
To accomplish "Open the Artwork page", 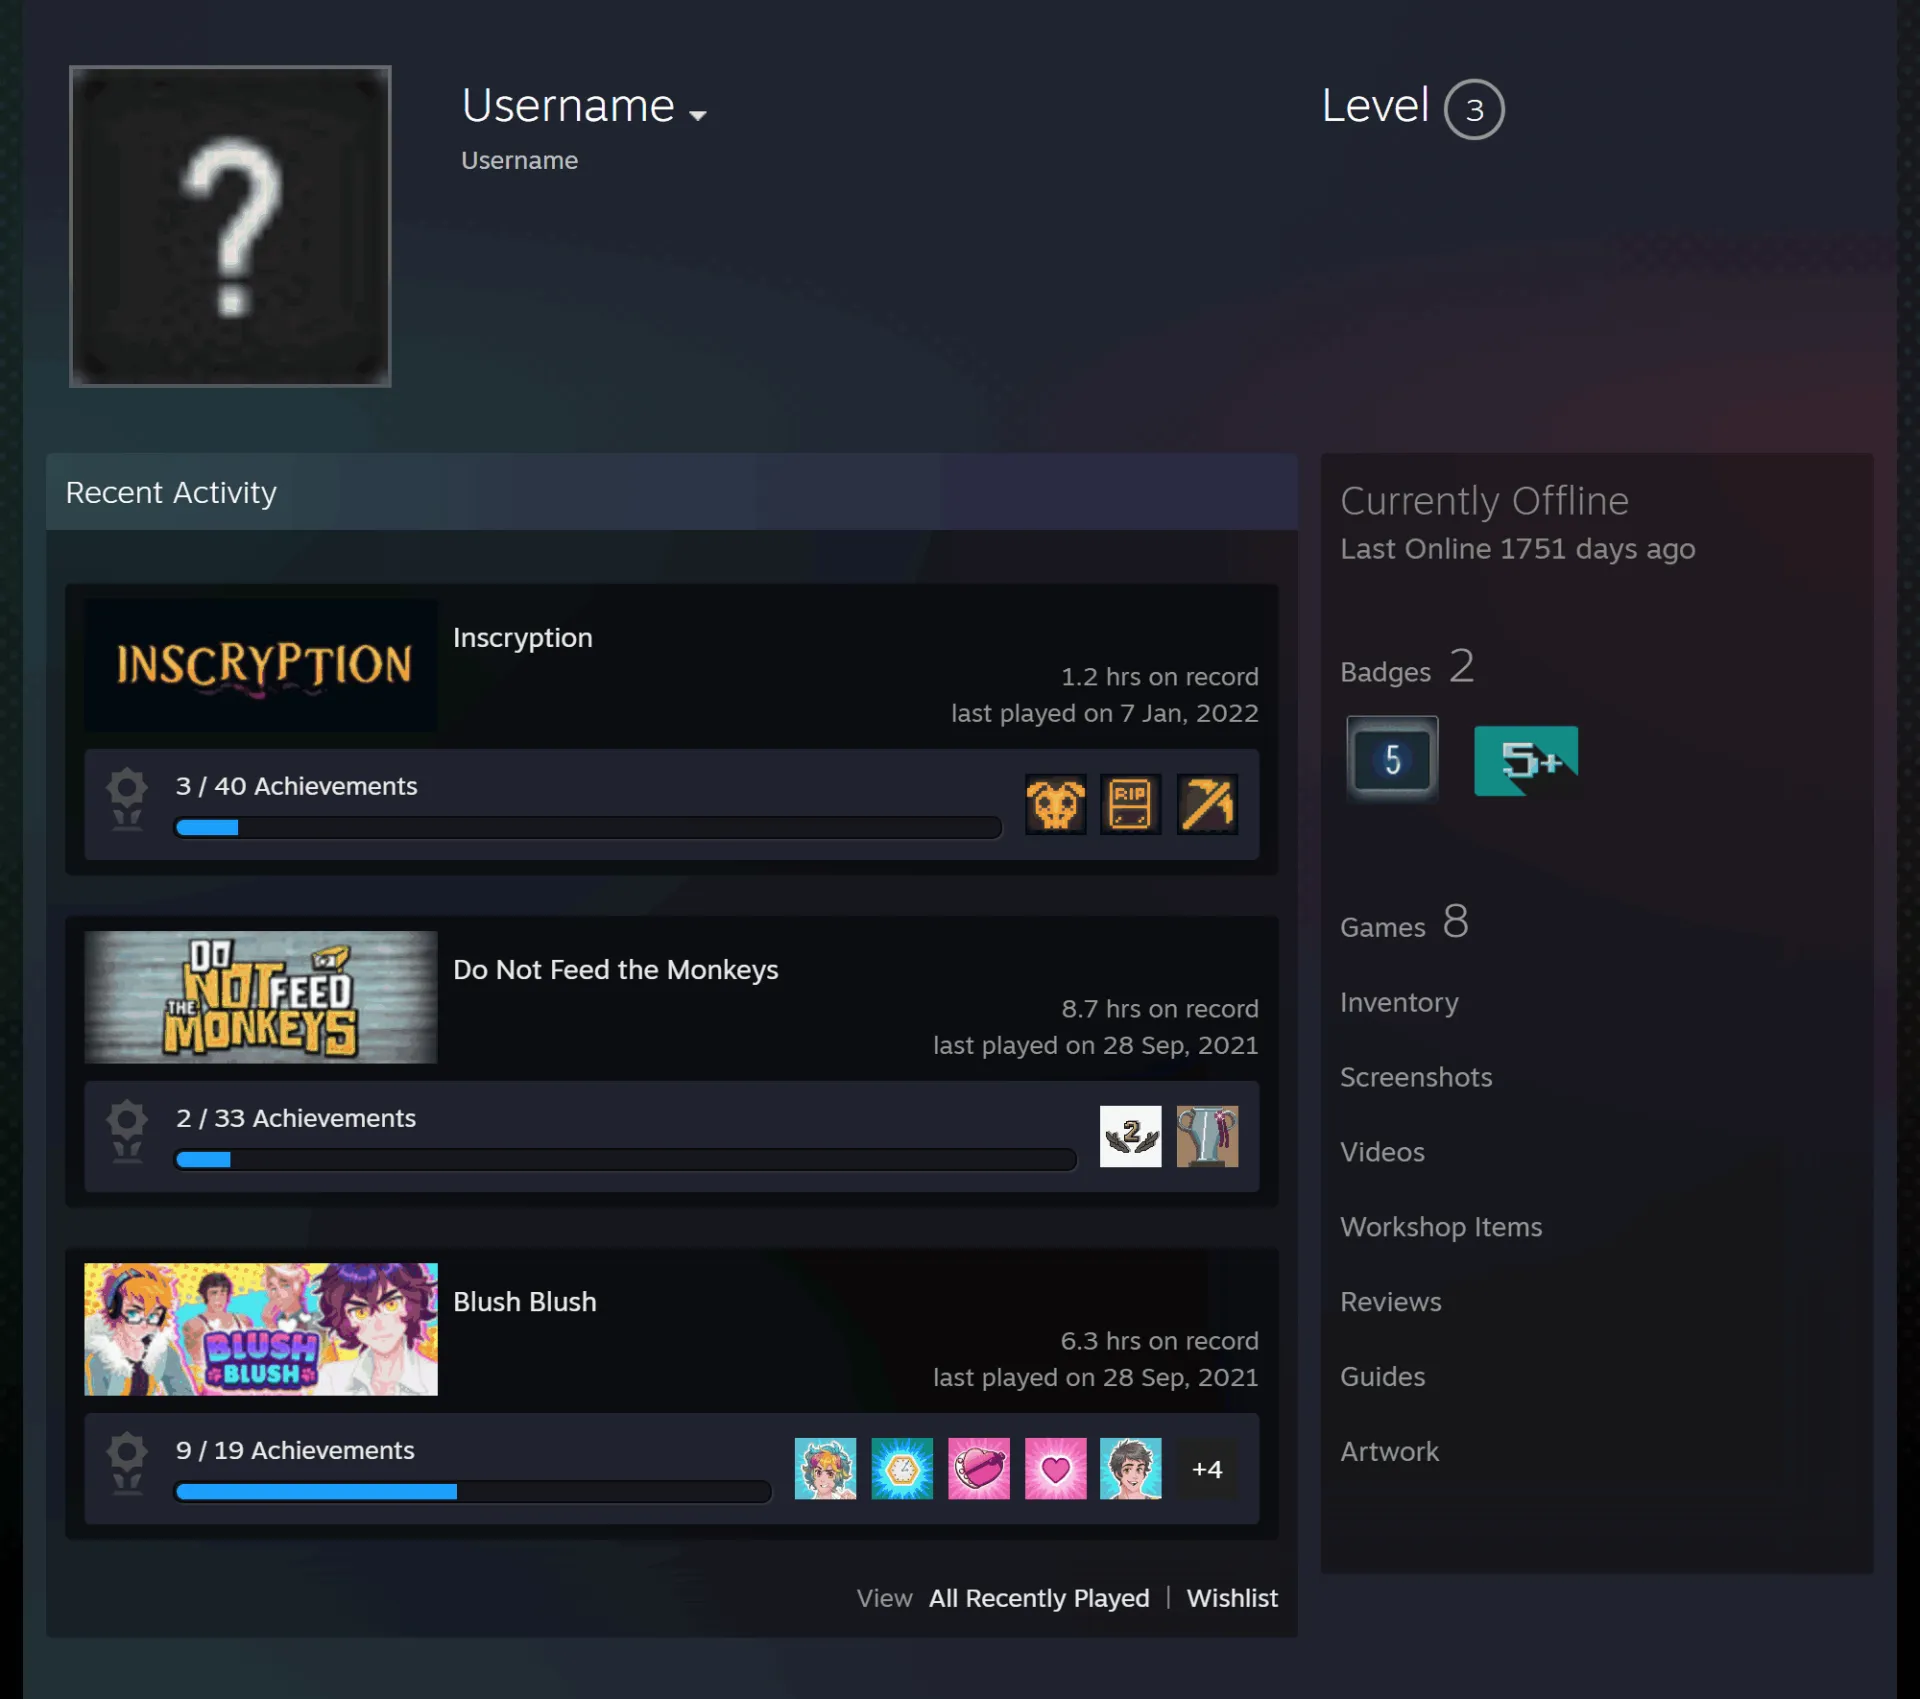I will (x=1389, y=1451).
